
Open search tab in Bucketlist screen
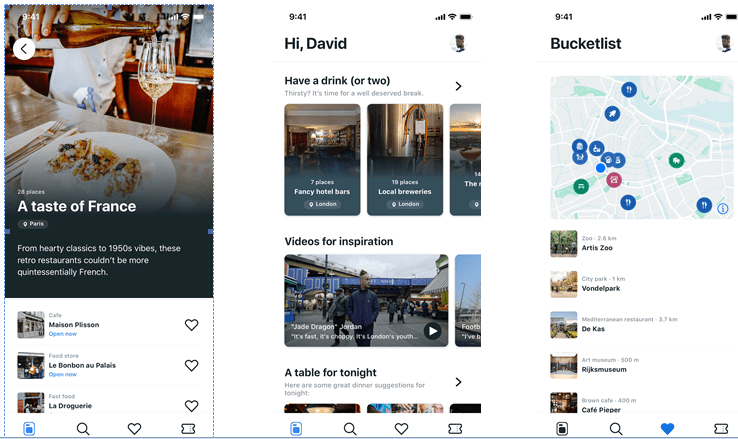(x=616, y=429)
